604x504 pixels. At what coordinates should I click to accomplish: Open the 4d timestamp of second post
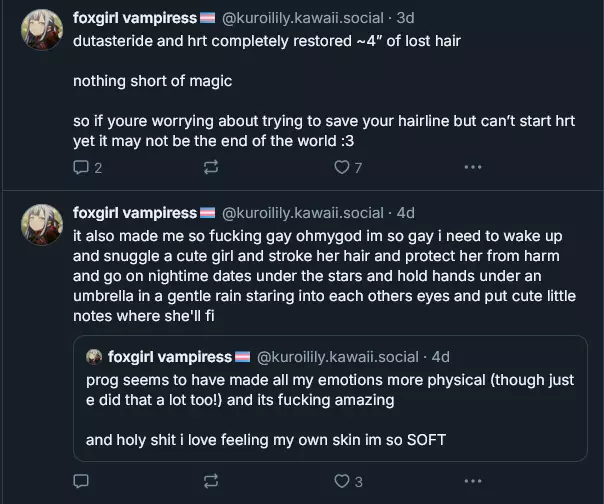(x=406, y=213)
